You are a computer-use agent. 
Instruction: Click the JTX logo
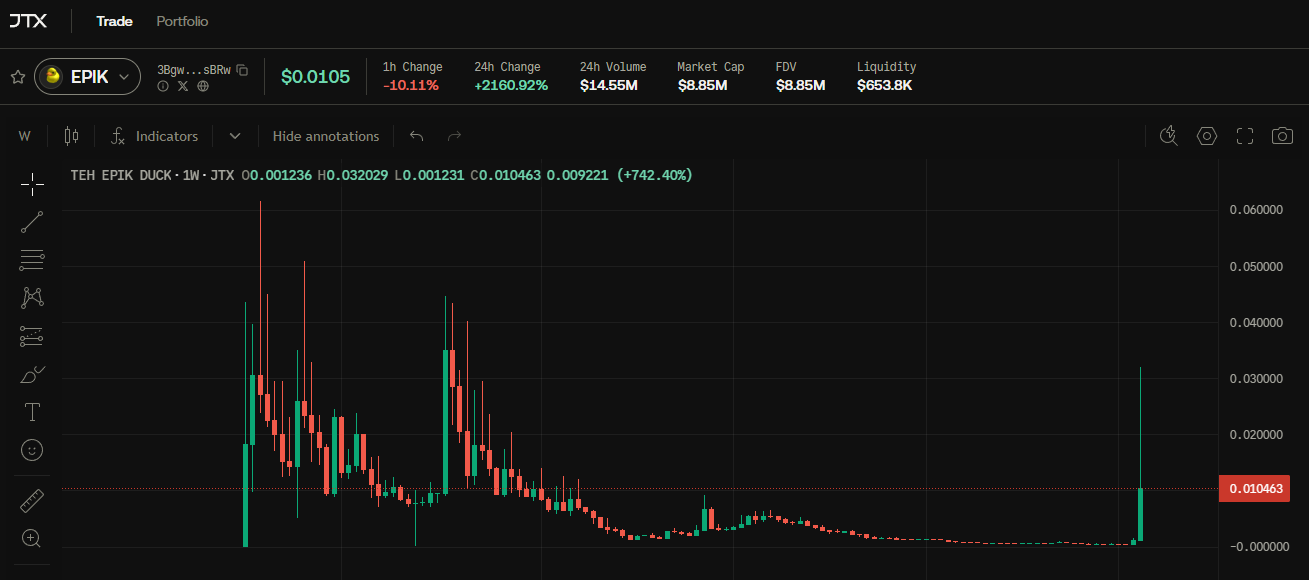coord(28,21)
